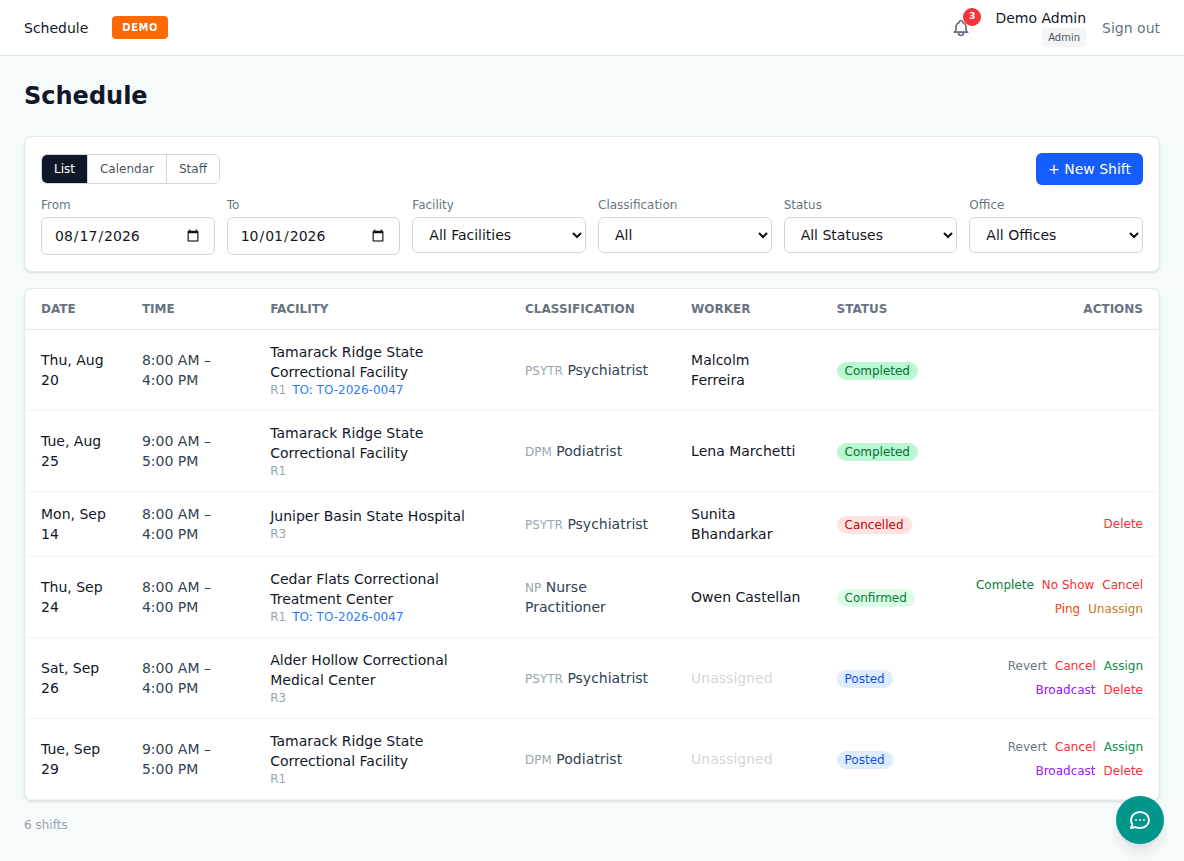Broadcast the Sep 29 Podiatrist shift
Image resolution: width=1184 pixels, height=861 pixels.
point(1065,770)
